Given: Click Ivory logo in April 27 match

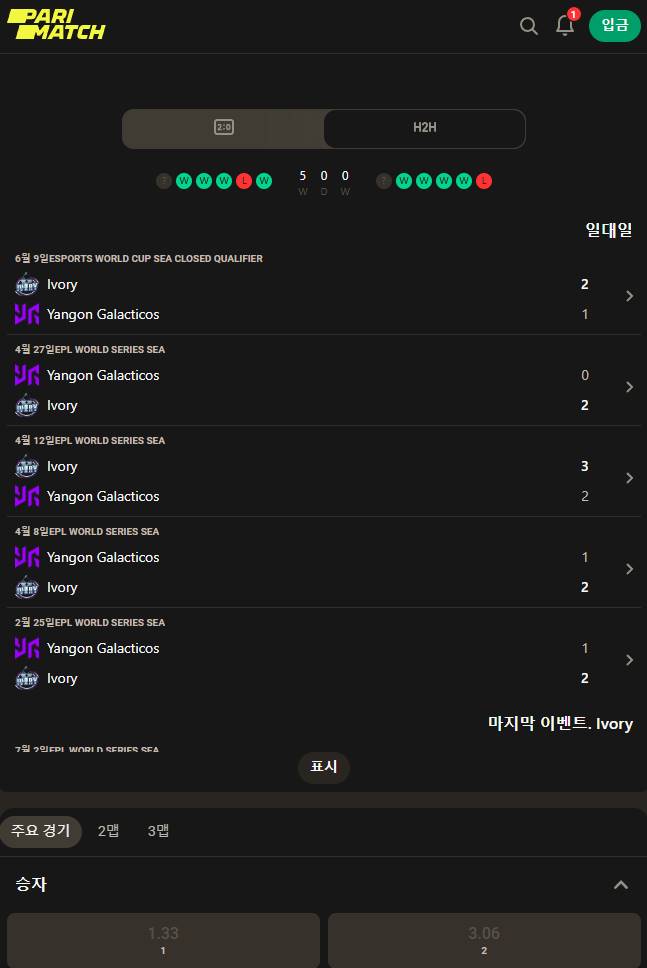Looking at the screenshot, I should 27,406.
